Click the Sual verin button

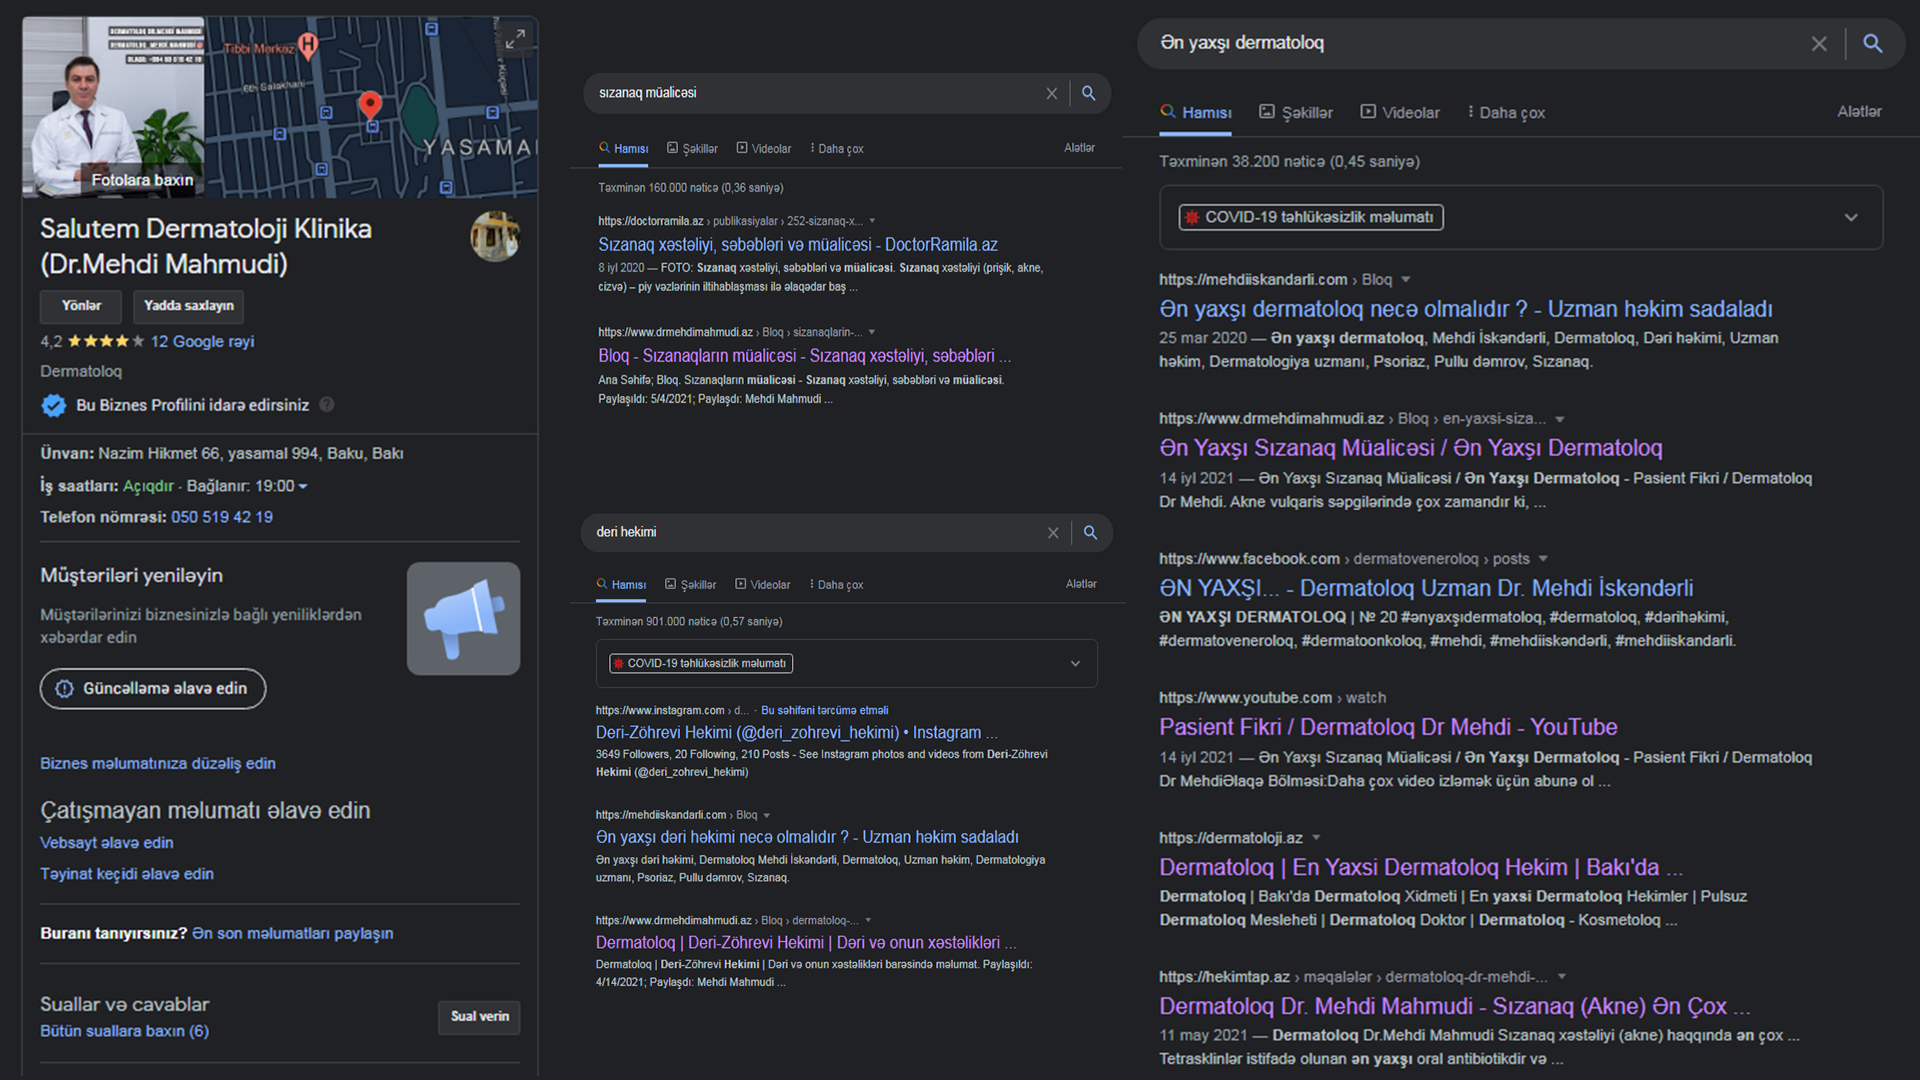pyautogui.click(x=479, y=1017)
